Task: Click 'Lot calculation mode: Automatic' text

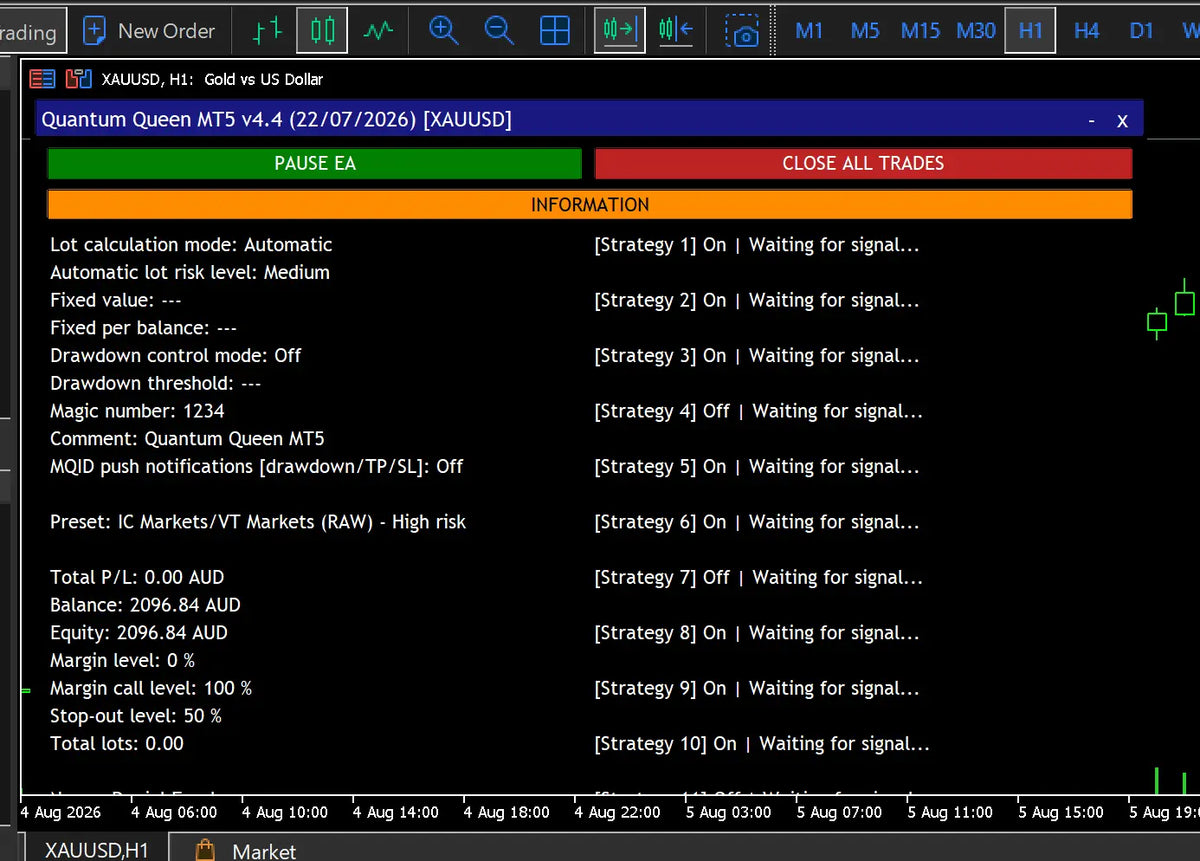Action: [x=191, y=245]
